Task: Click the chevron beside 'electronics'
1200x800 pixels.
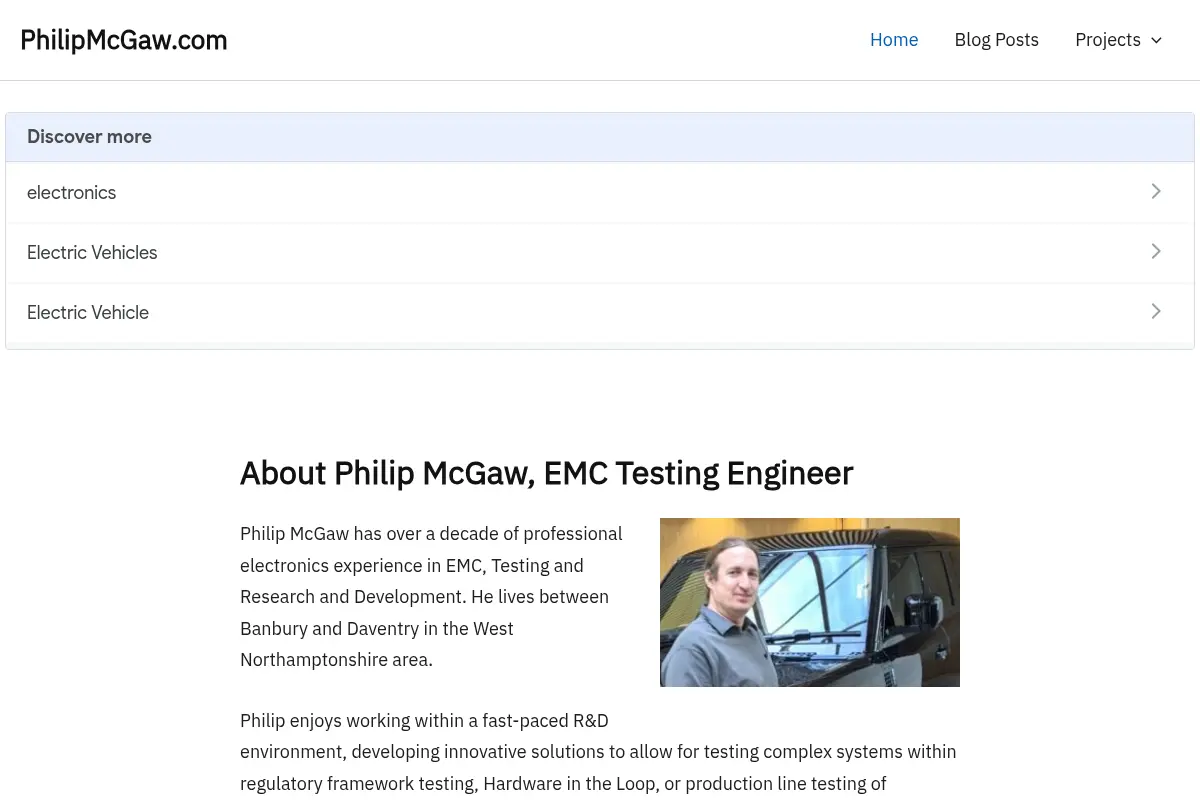Action: coord(1156,191)
